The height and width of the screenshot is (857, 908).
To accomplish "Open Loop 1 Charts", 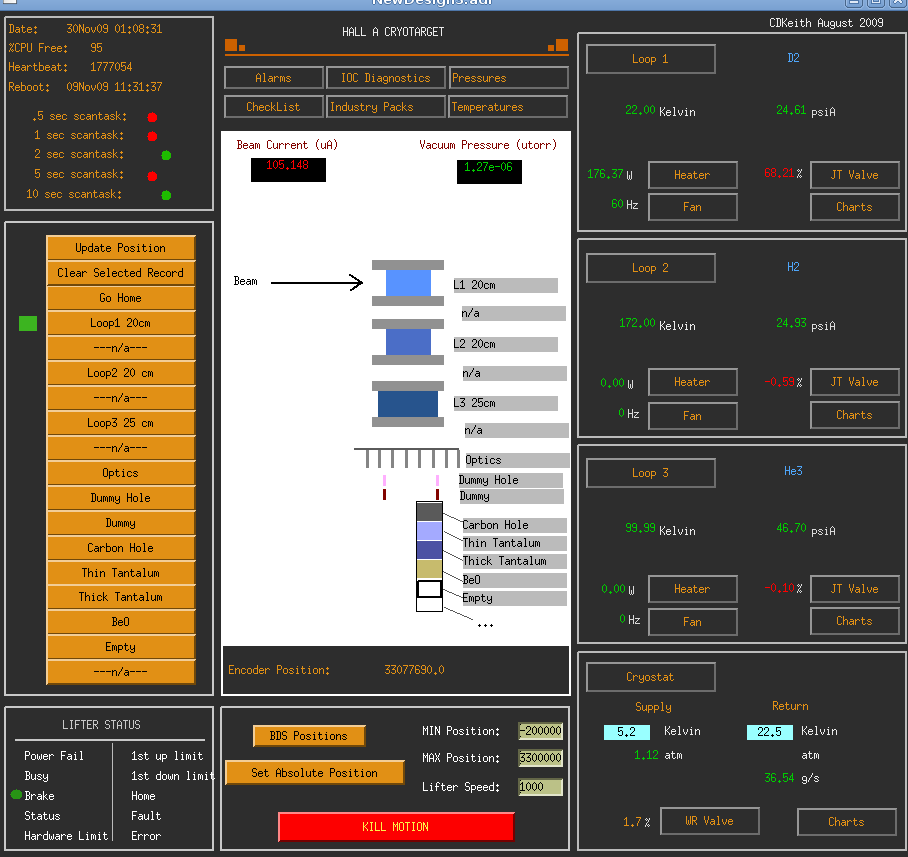I will 855,207.
